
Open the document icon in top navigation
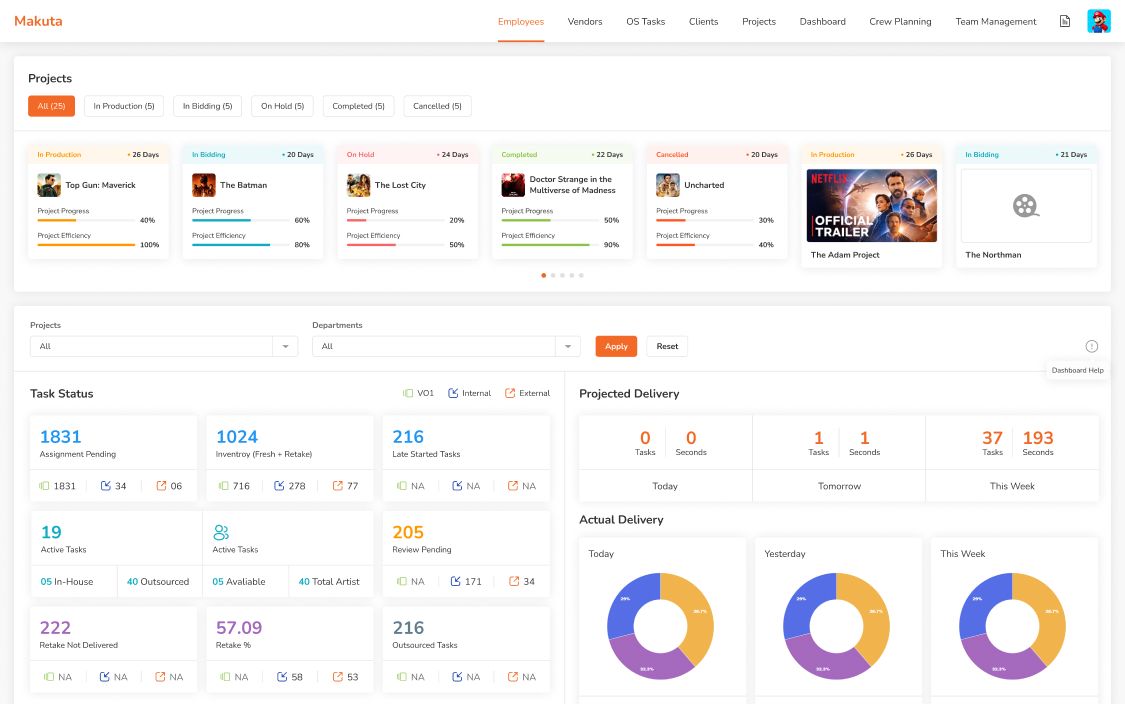[1065, 22]
